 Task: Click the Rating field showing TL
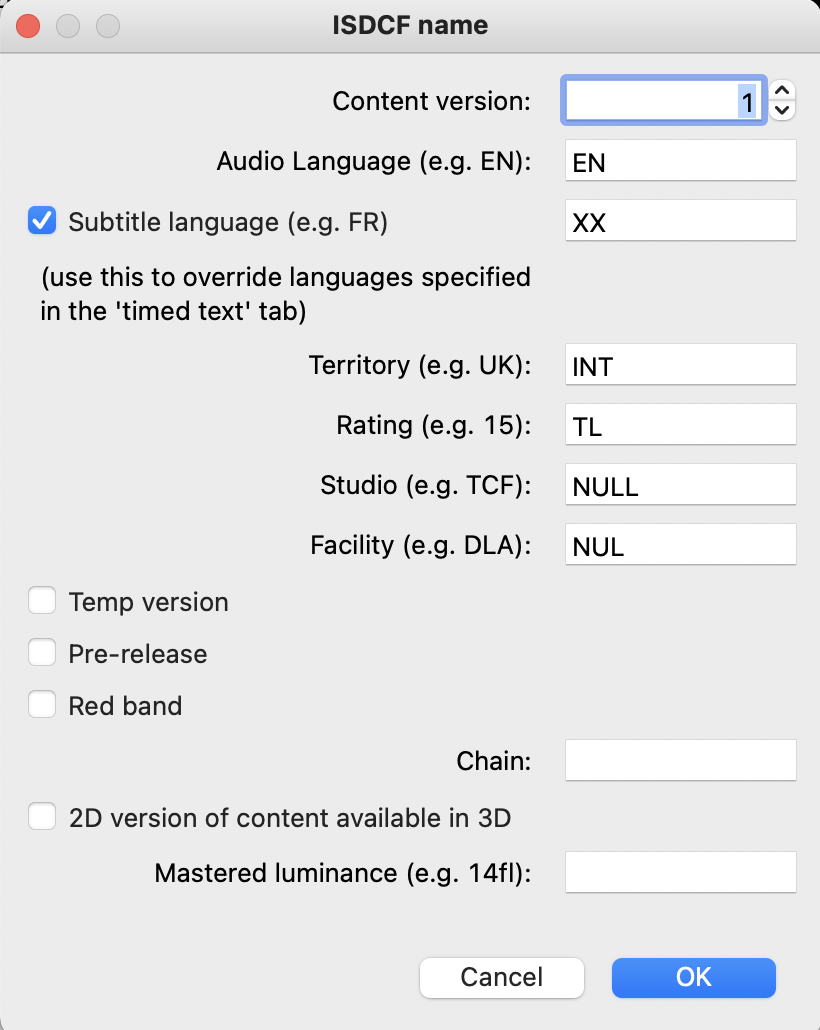pos(681,424)
